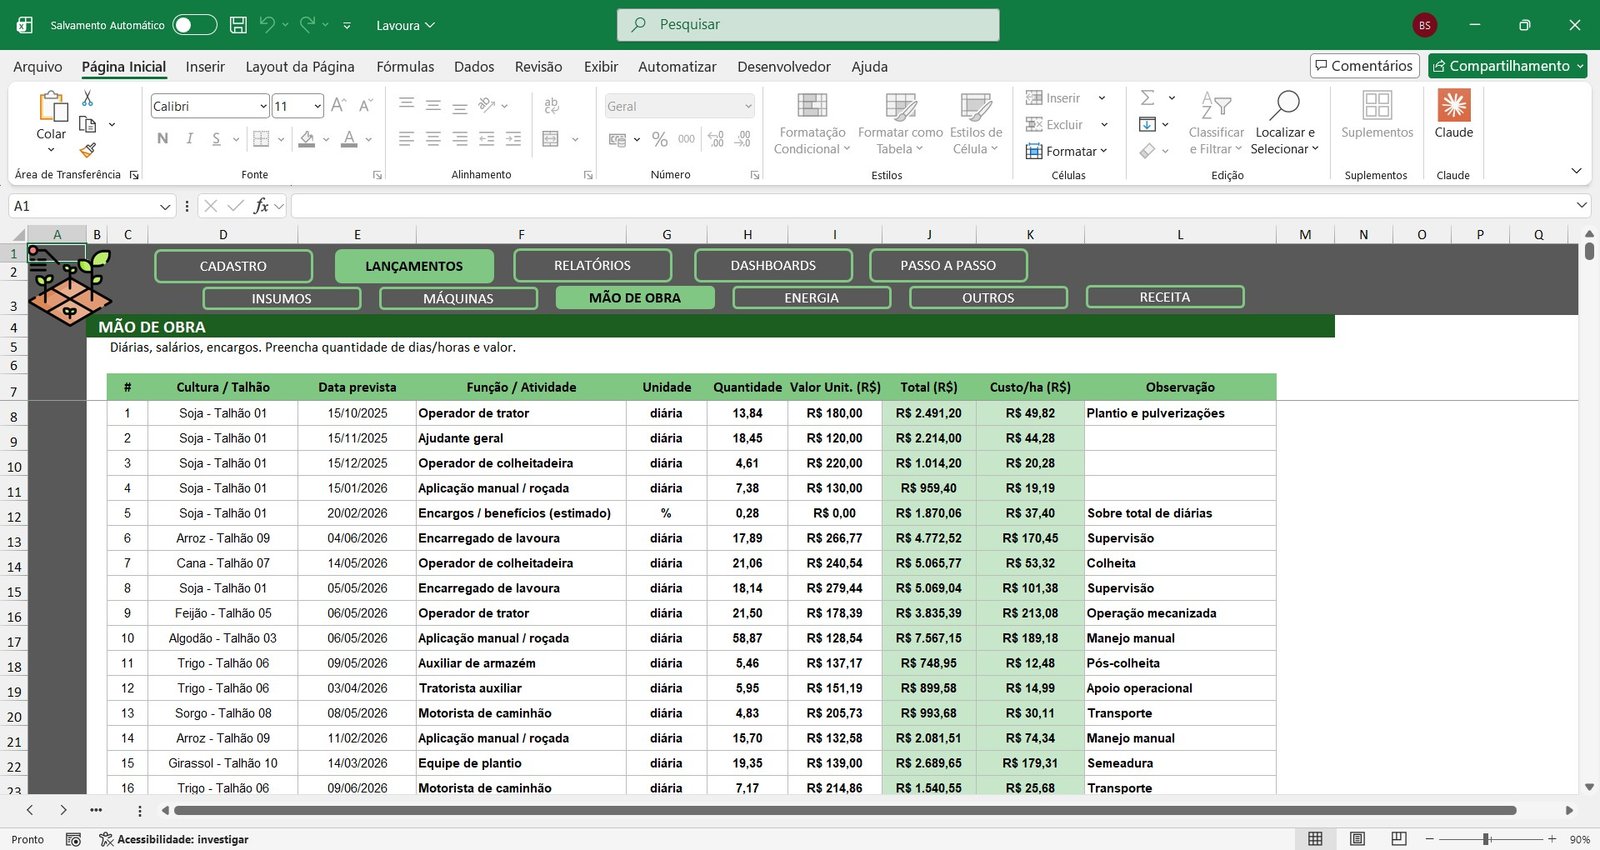Toggle top vertical alignment
Screen dimensions: 1600x850
(406, 105)
